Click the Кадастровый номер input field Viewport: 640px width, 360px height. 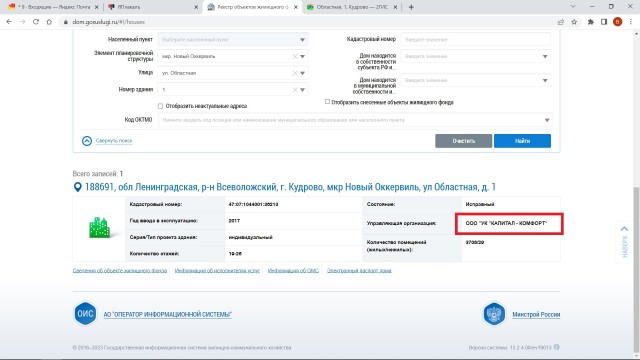[475, 40]
